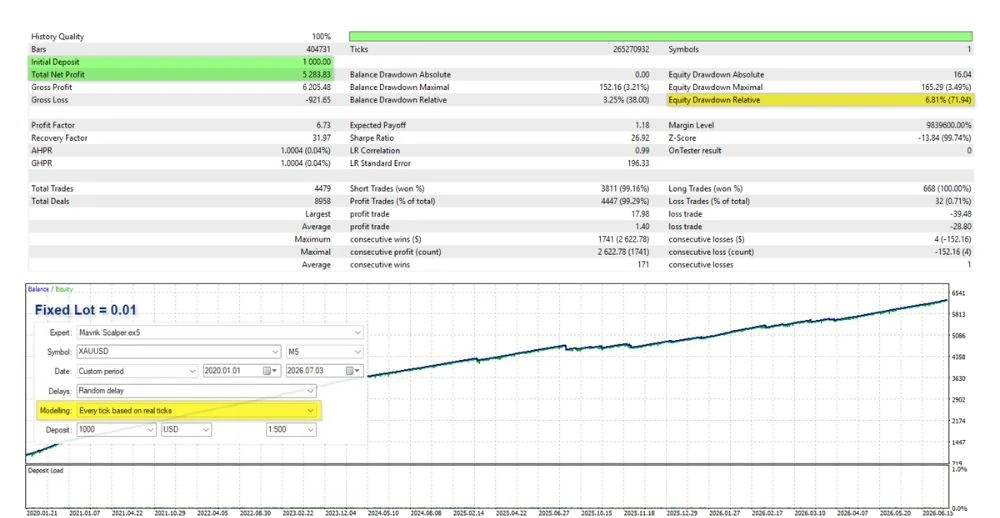Click the Balance legend label on the chart
1000x518 pixels.
pyautogui.click(x=38, y=290)
